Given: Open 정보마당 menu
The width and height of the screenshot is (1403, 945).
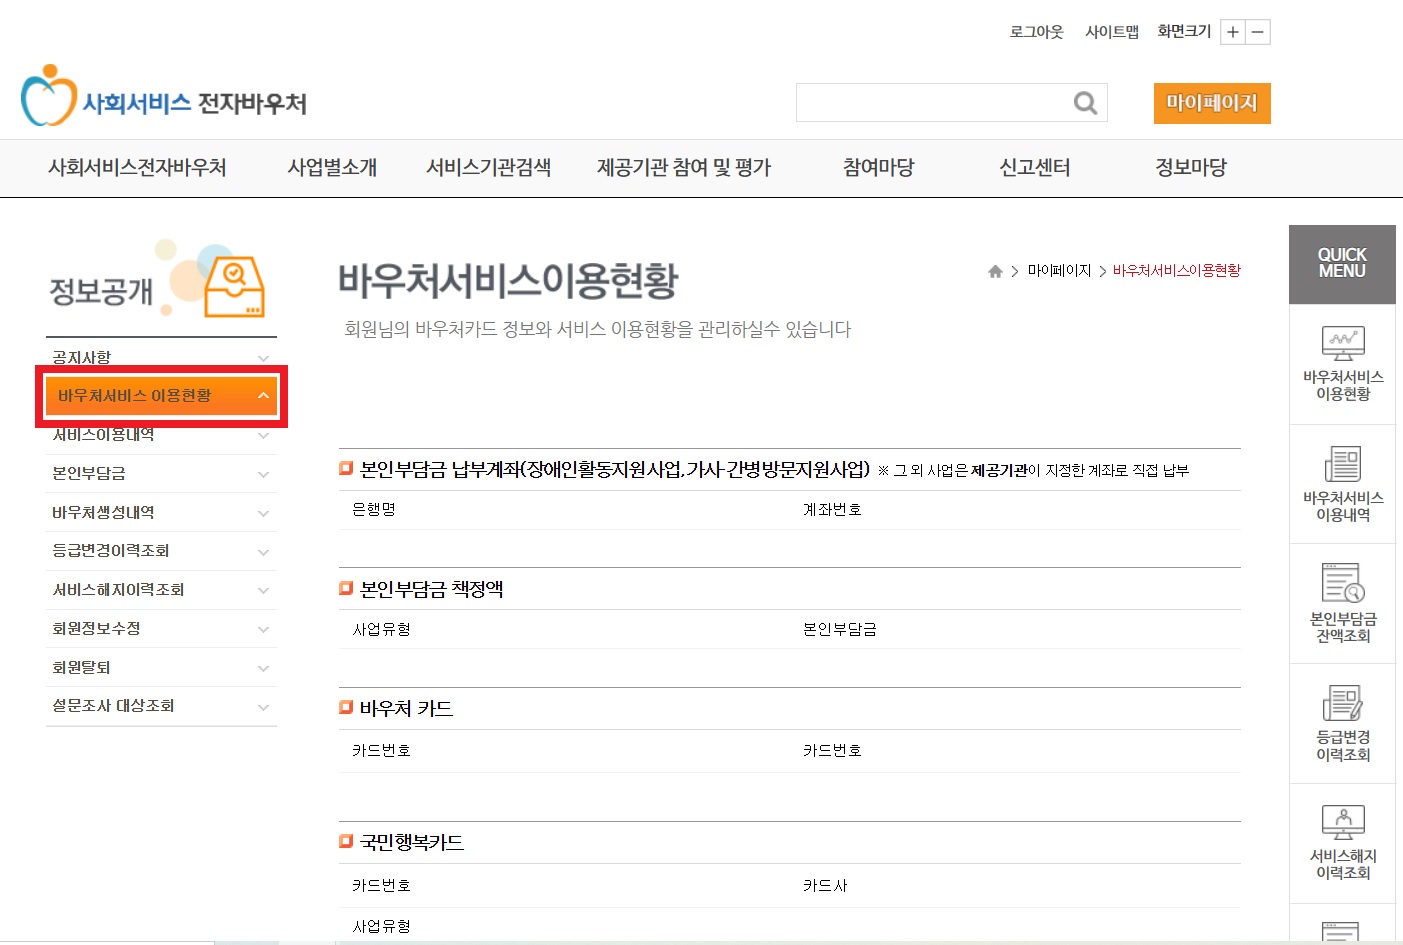Looking at the screenshot, I should point(1190,168).
